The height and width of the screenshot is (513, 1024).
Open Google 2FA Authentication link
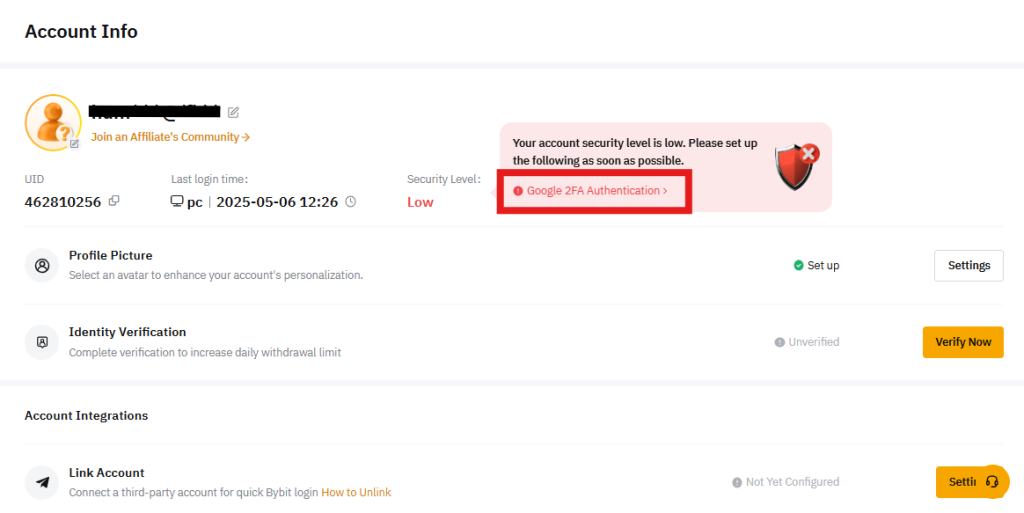(x=597, y=191)
